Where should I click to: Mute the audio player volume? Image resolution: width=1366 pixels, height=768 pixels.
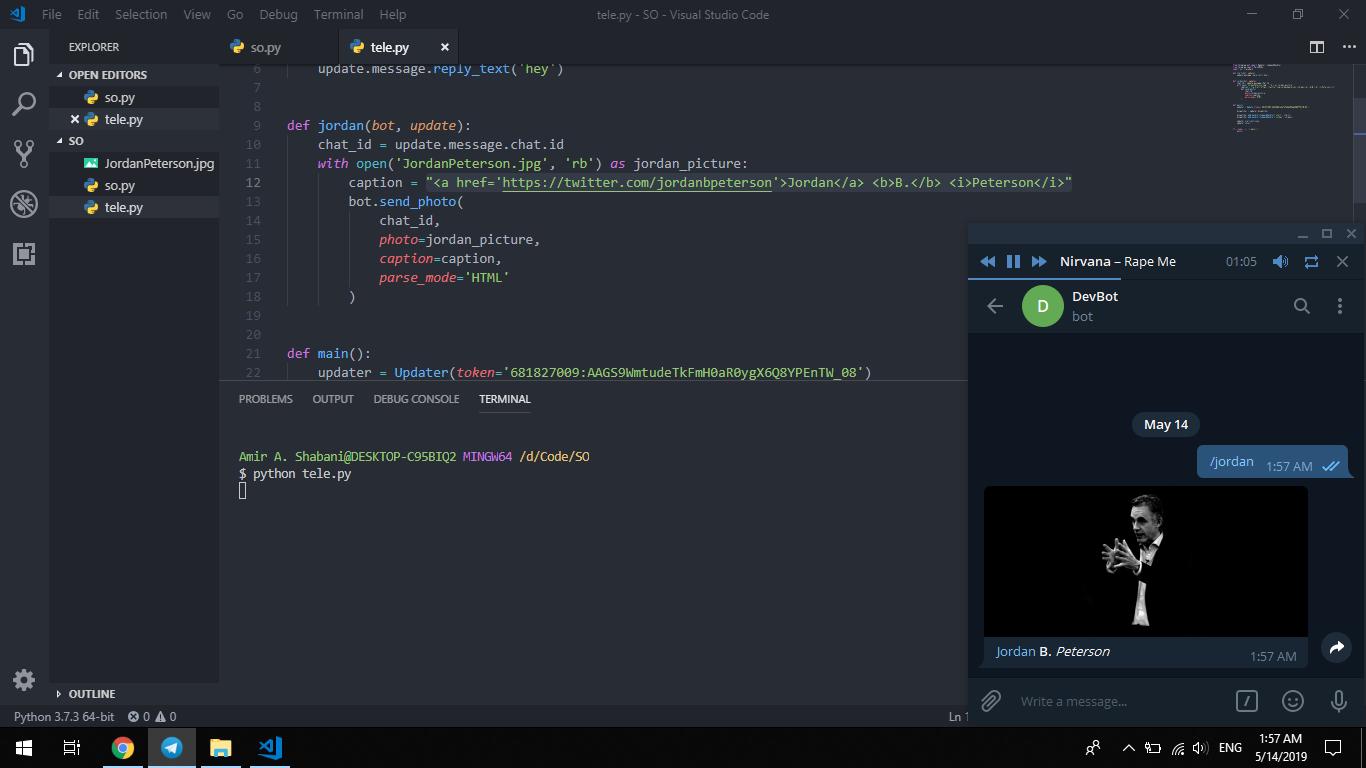1280,261
